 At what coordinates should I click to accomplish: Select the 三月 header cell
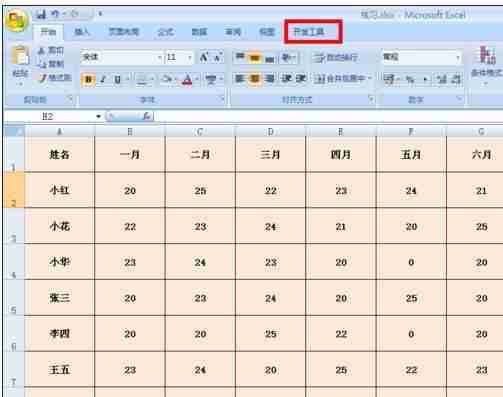270,154
